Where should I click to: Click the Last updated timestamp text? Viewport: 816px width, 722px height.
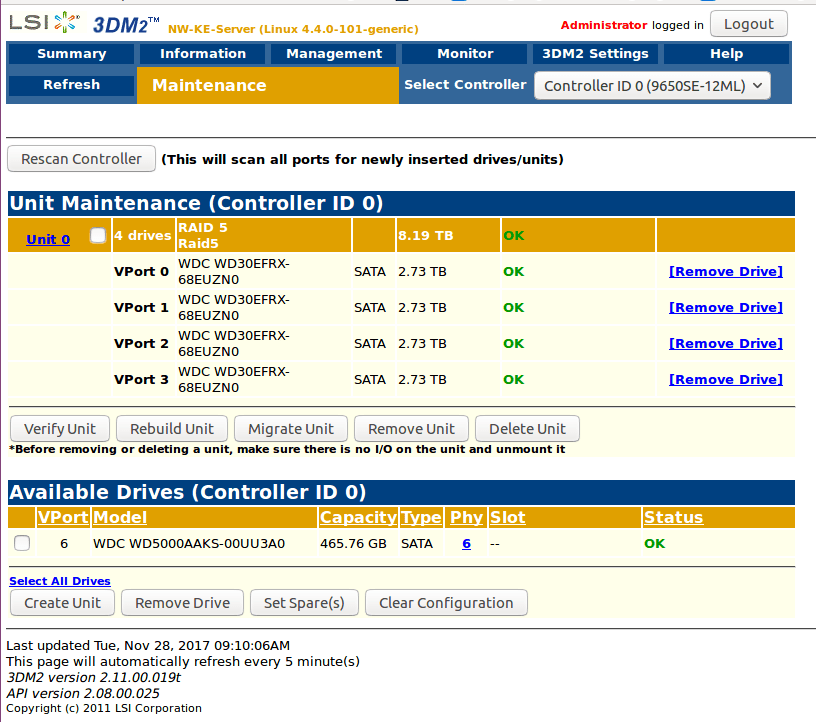(148, 645)
